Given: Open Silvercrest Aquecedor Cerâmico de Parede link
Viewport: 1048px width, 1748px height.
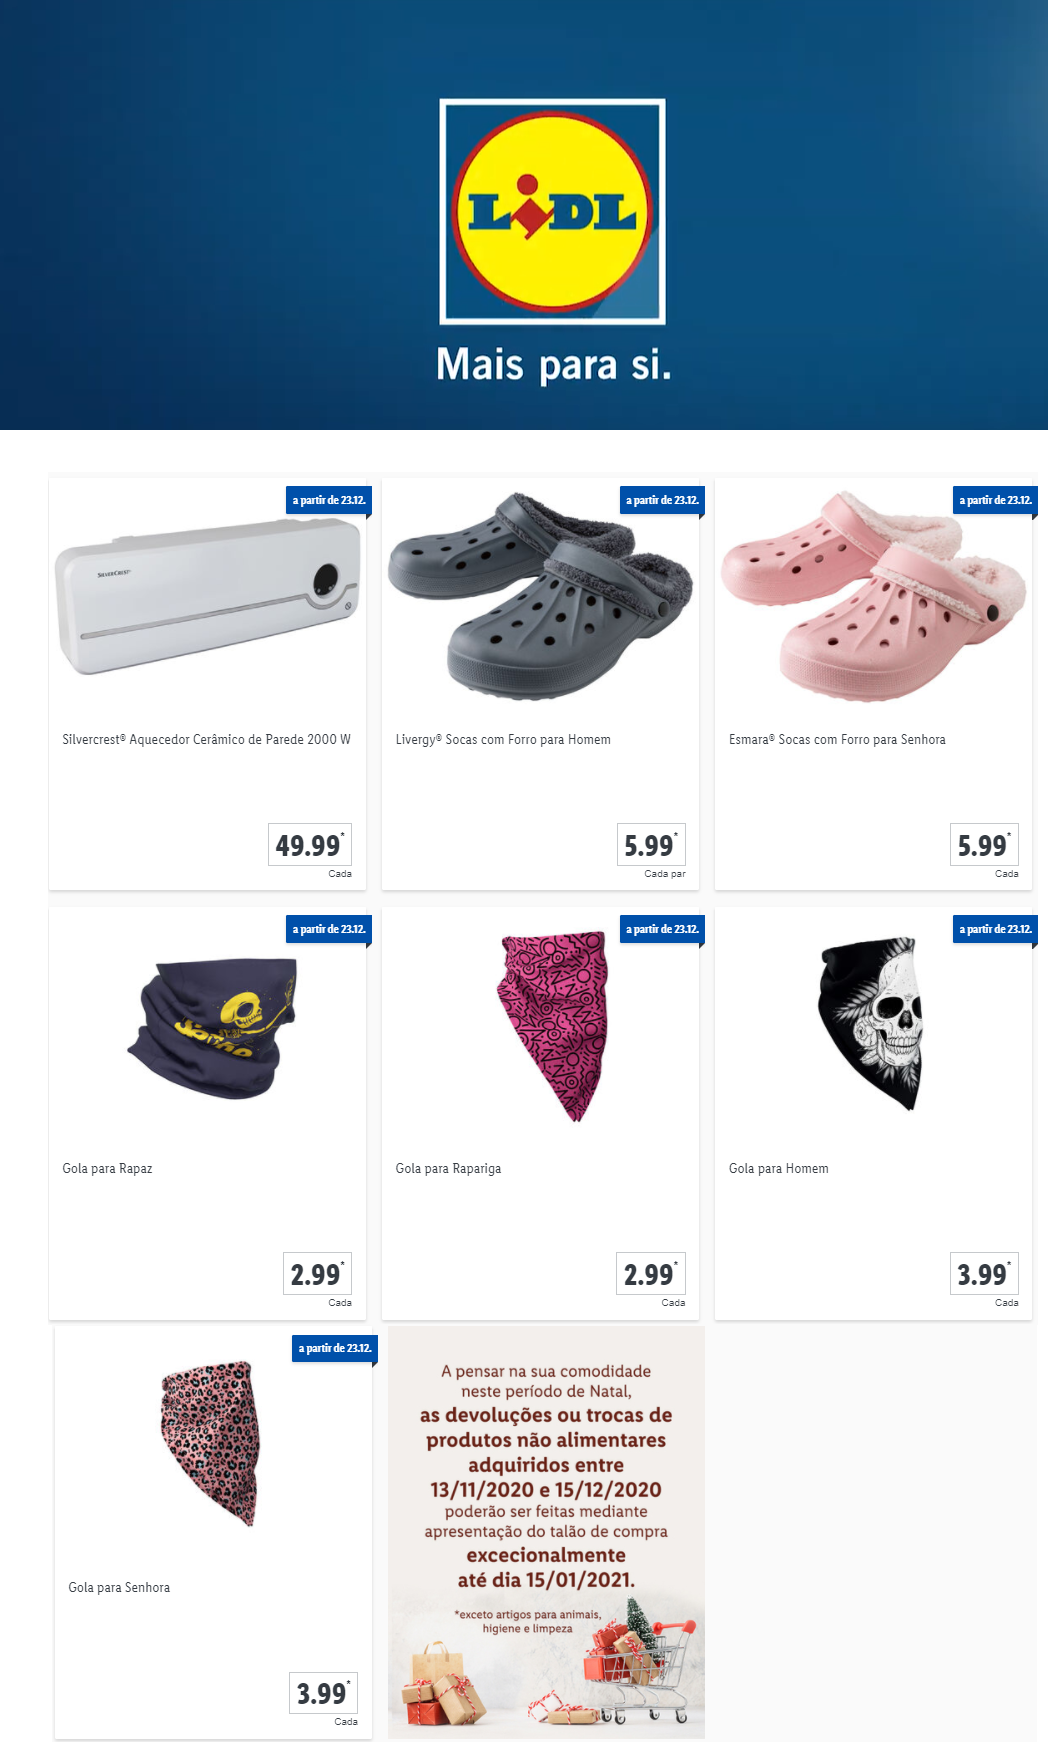Looking at the screenshot, I should (207, 740).
